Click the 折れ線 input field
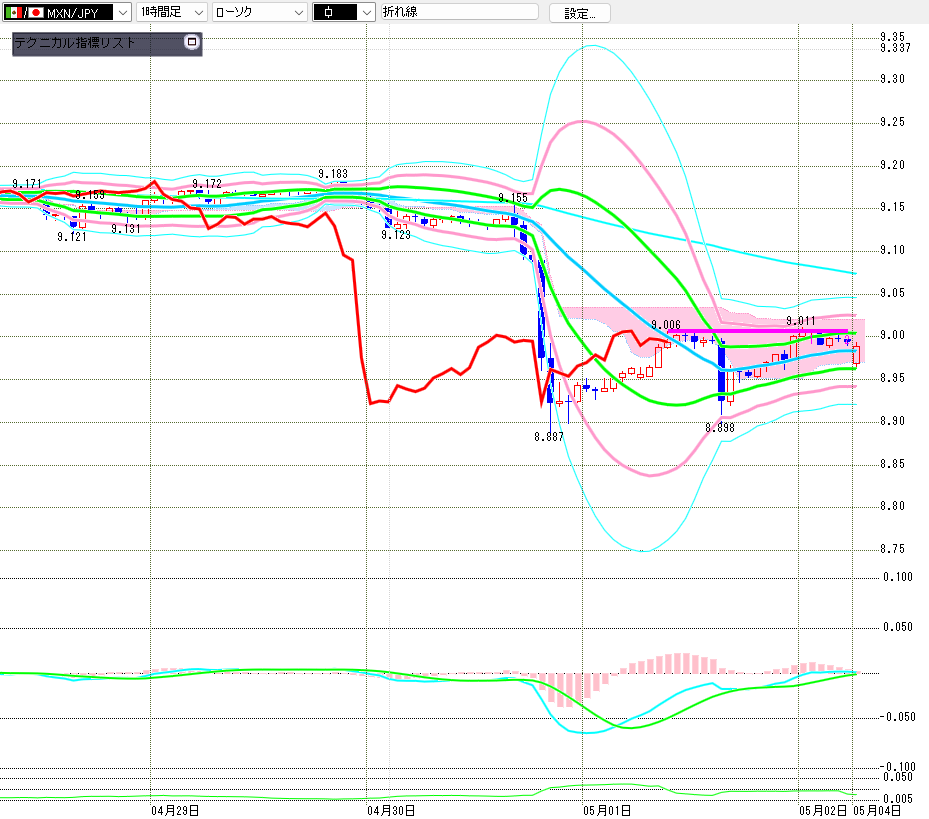The image size is (929, 819). [460, 12]
